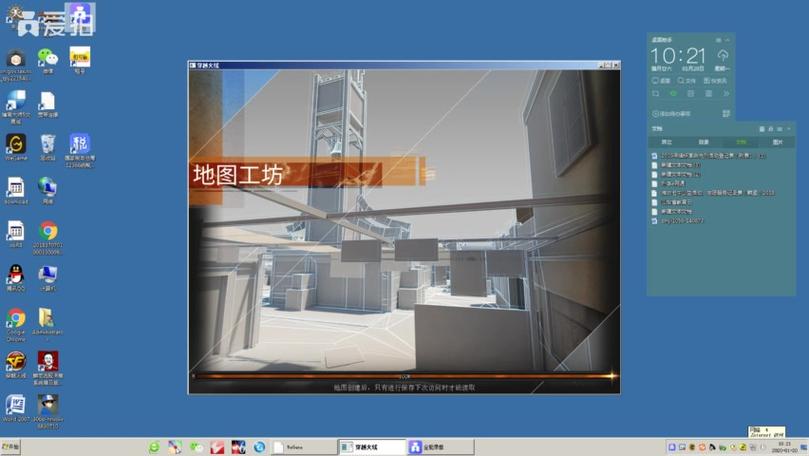Expand the double-arrow icon in widget row
Screen dimensions: 809x456
click(726, 93)
